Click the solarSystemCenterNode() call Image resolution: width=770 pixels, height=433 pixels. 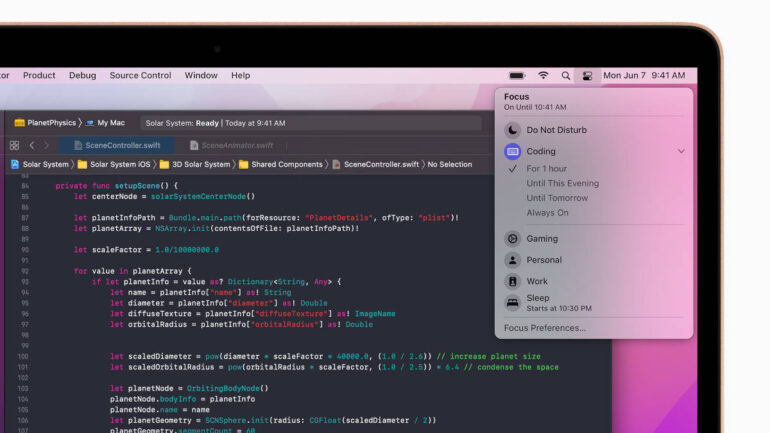[x=203, y=196]
